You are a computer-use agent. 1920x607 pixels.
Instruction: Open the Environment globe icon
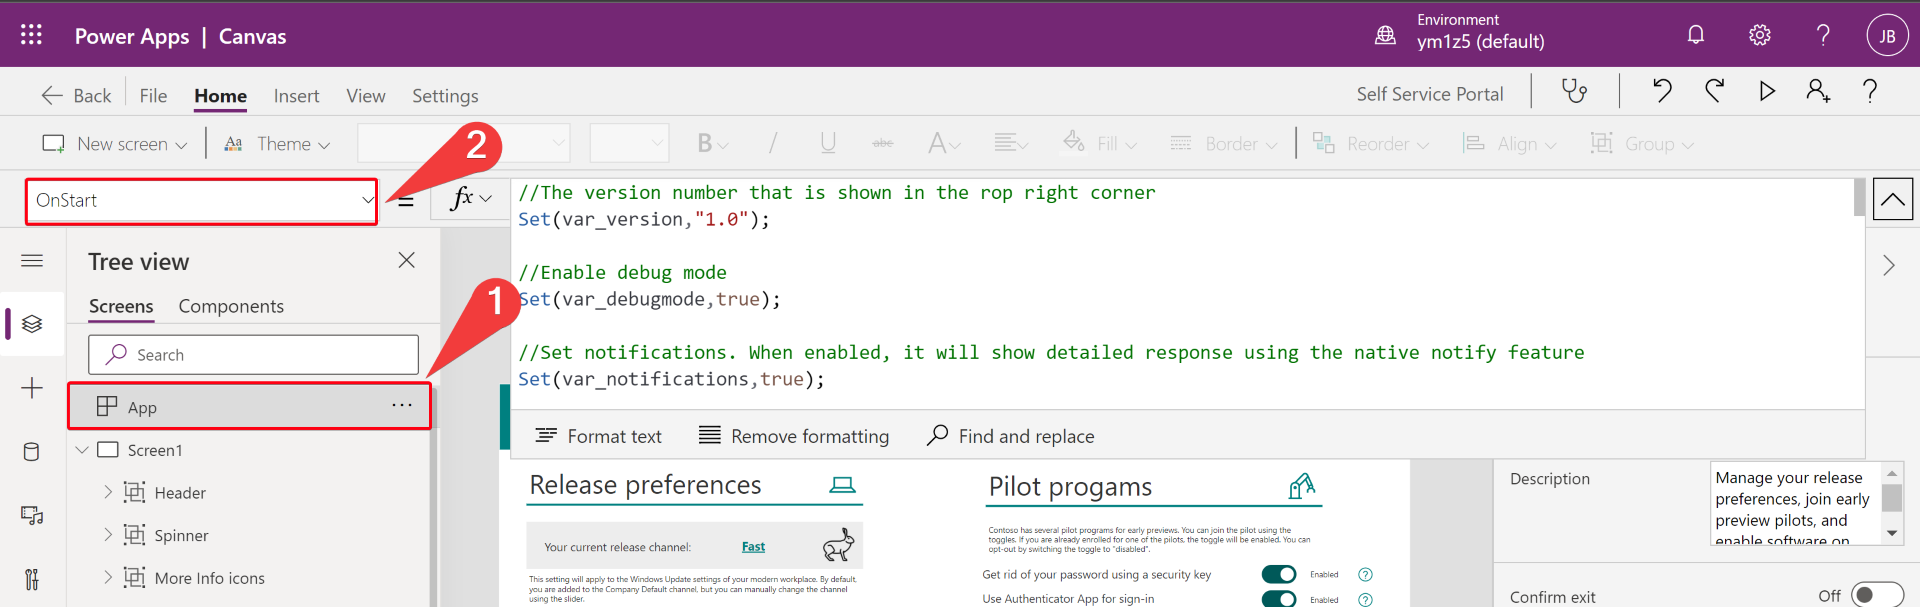point(1385,35)
